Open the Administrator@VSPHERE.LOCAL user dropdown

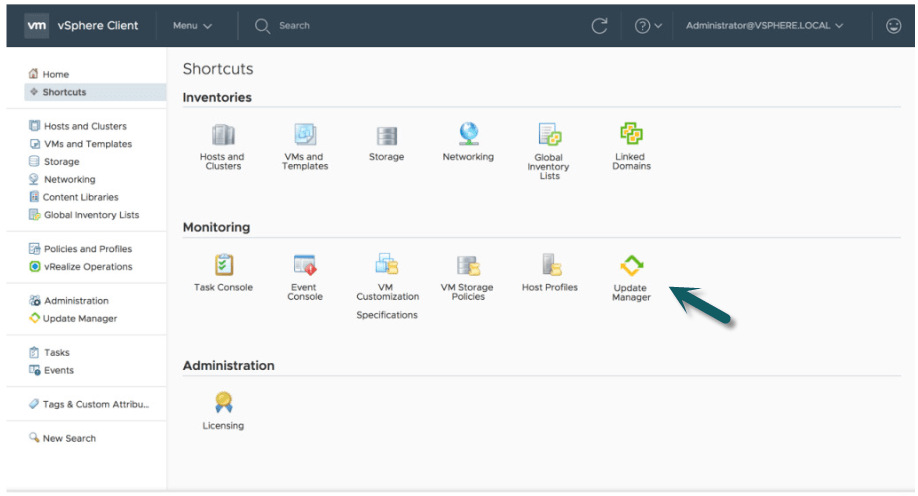tap(764, 26)
